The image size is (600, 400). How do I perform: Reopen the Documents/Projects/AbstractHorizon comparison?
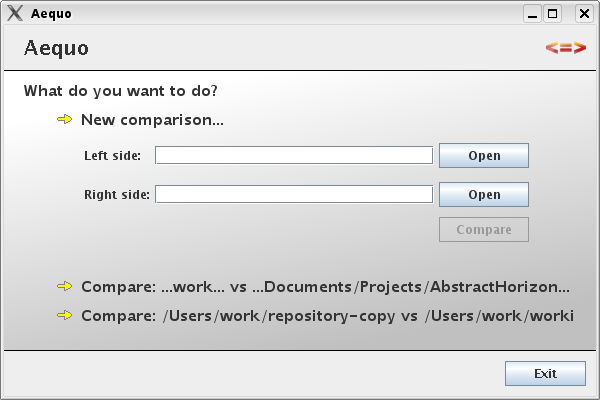click(x=325, y=287)
